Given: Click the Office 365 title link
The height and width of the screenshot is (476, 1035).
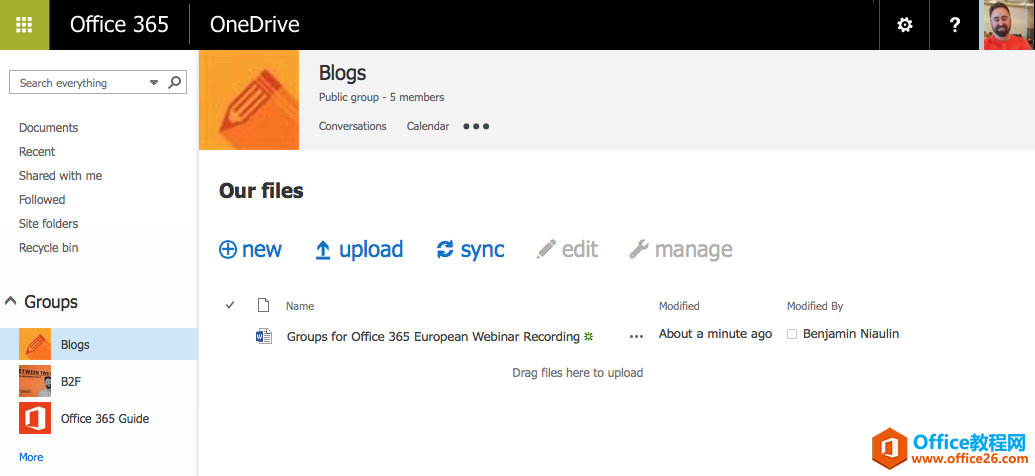Looking at the screenshot, I should [x=119, y=24].
